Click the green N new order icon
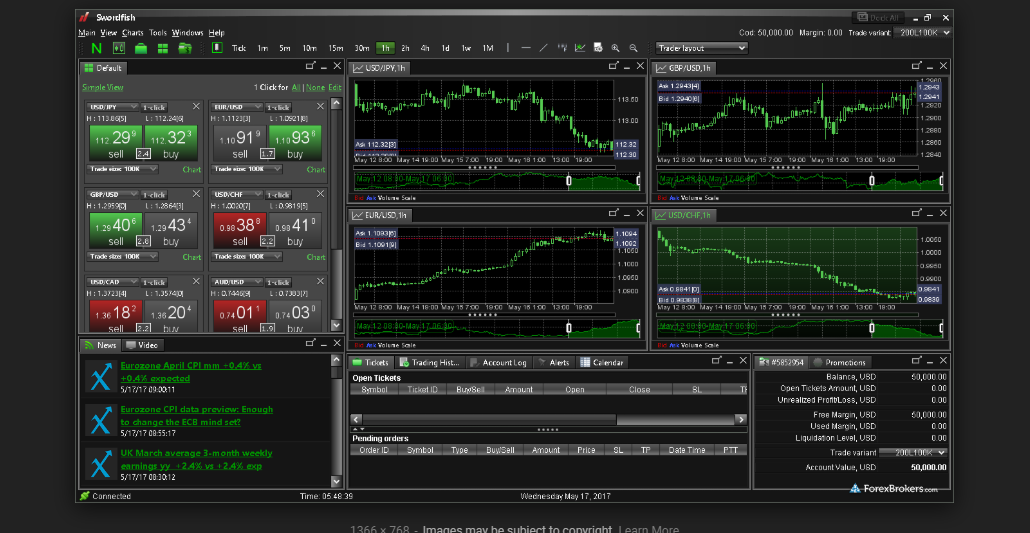Viewport: 1030px width, 533px height. (x=97, y=48)
